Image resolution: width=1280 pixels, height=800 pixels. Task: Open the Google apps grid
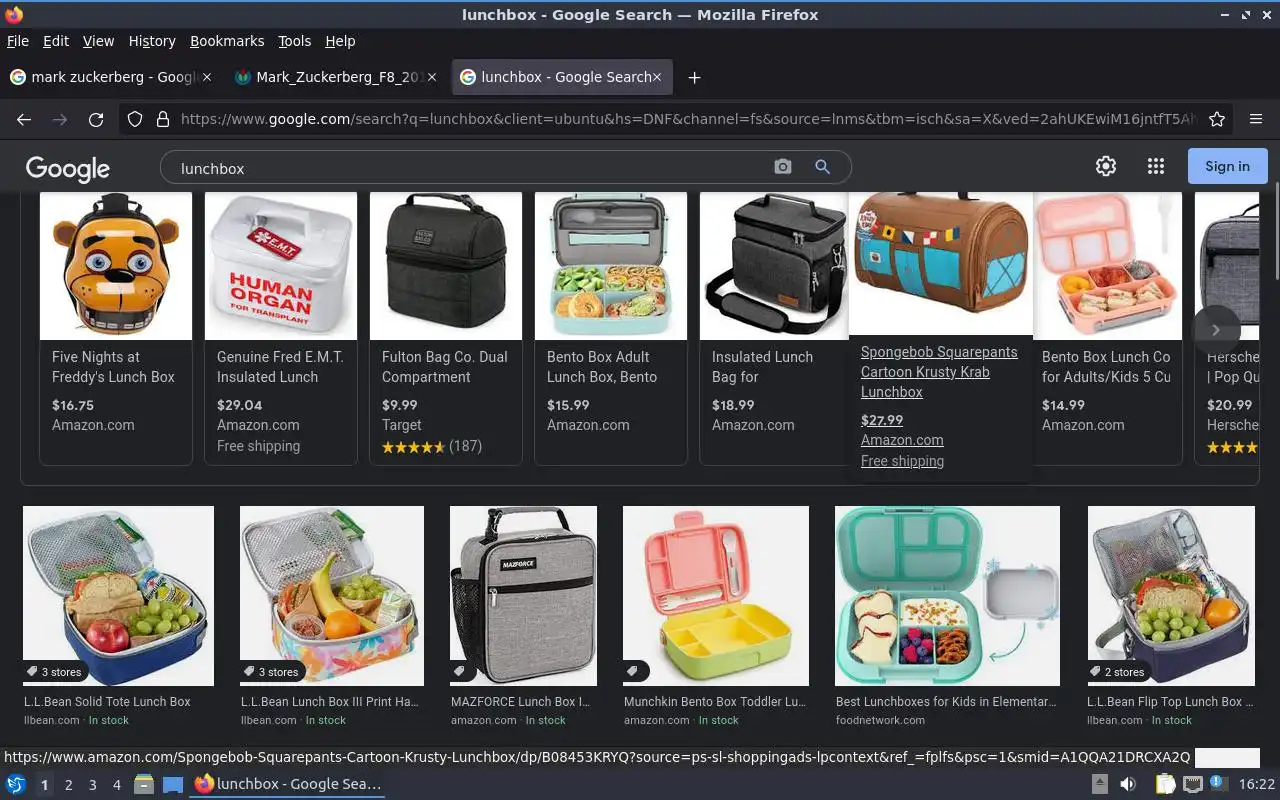[1155, 166]
